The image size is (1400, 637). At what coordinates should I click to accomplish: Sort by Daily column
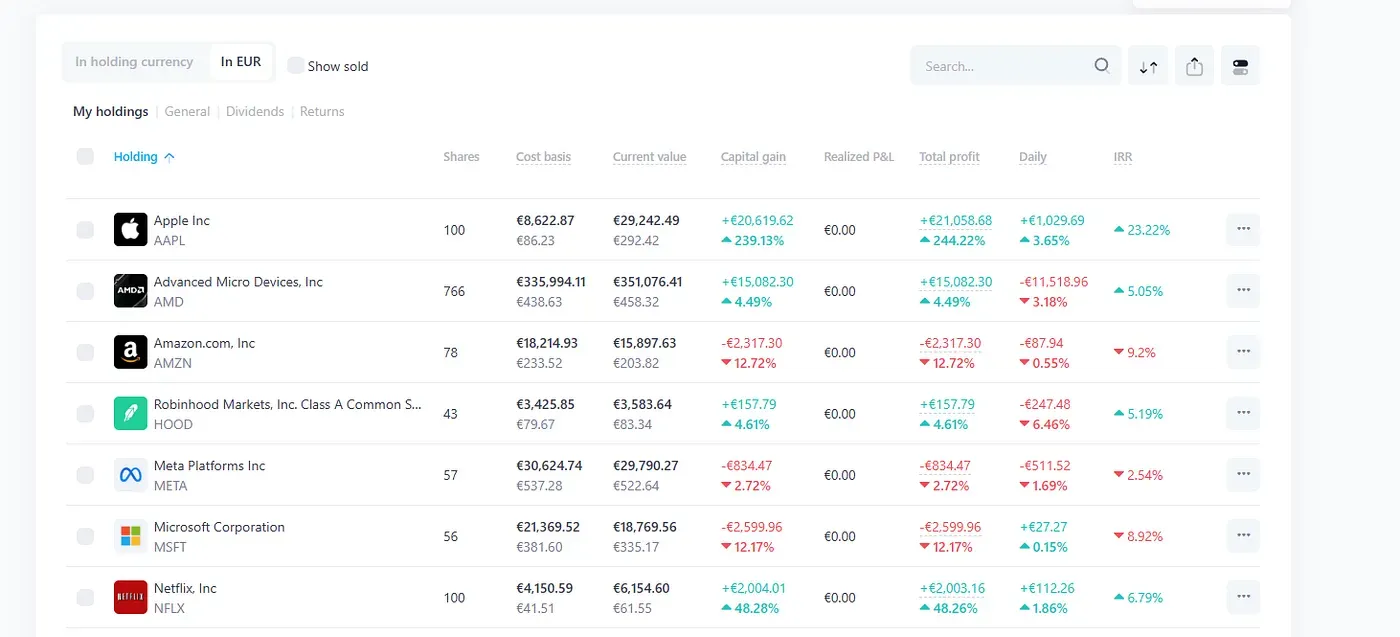point(1033,157)
